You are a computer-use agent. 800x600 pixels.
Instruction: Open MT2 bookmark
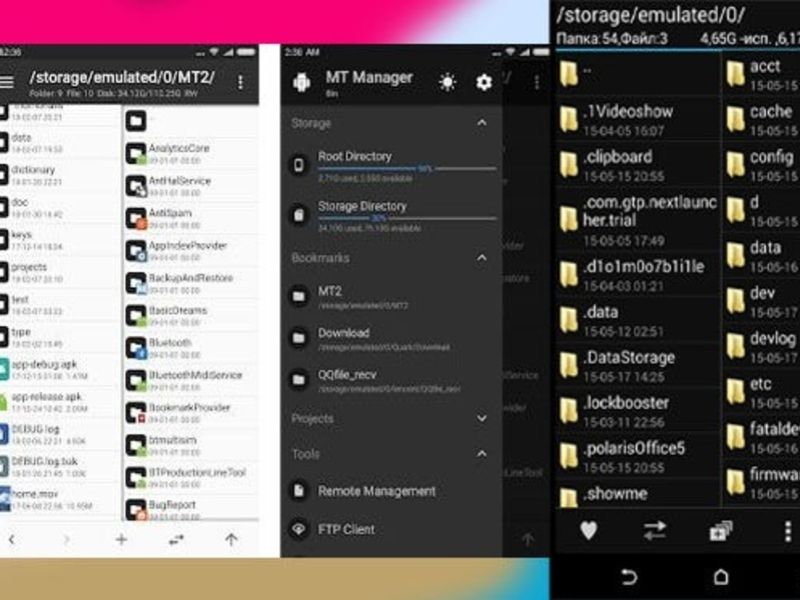coord(392,297)
